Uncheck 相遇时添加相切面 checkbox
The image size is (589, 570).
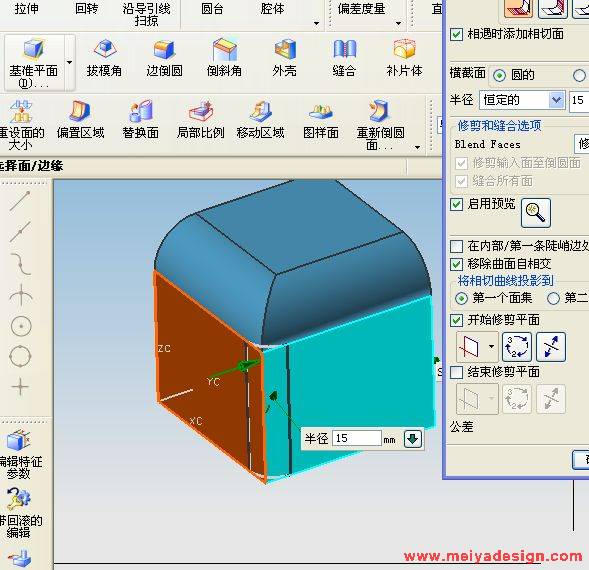[x=456, y=35]
